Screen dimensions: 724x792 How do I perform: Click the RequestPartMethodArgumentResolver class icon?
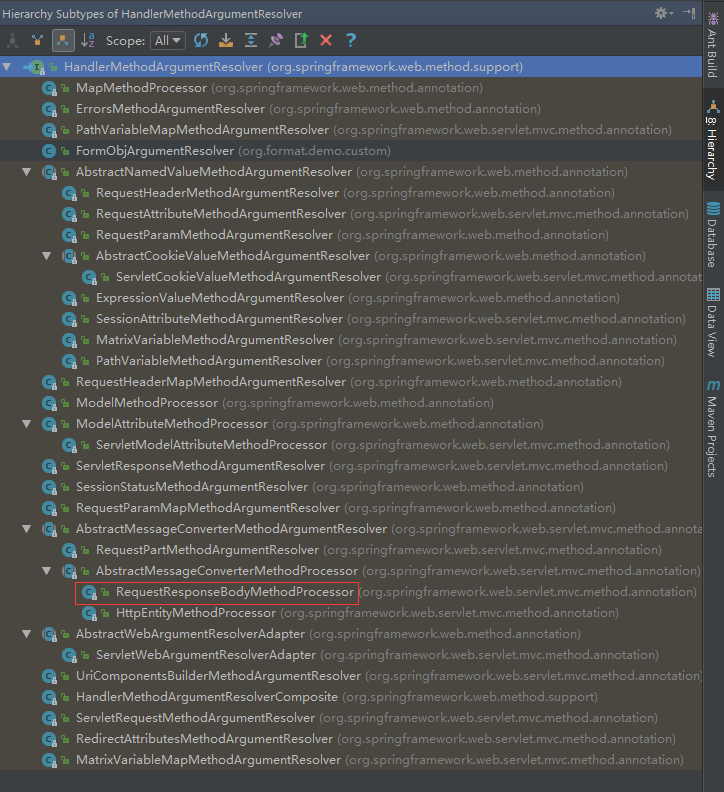pos(69,550)
